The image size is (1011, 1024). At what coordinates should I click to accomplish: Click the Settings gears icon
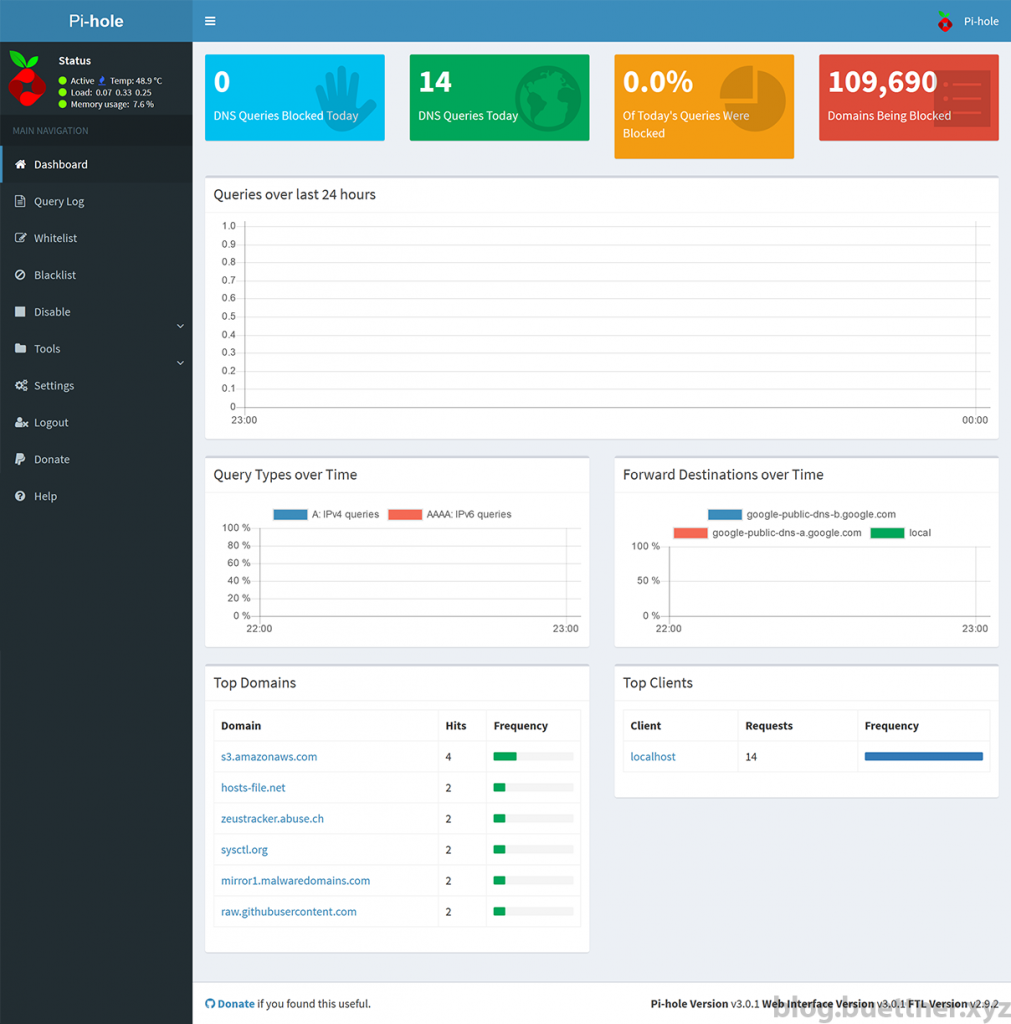pos(20,386)
